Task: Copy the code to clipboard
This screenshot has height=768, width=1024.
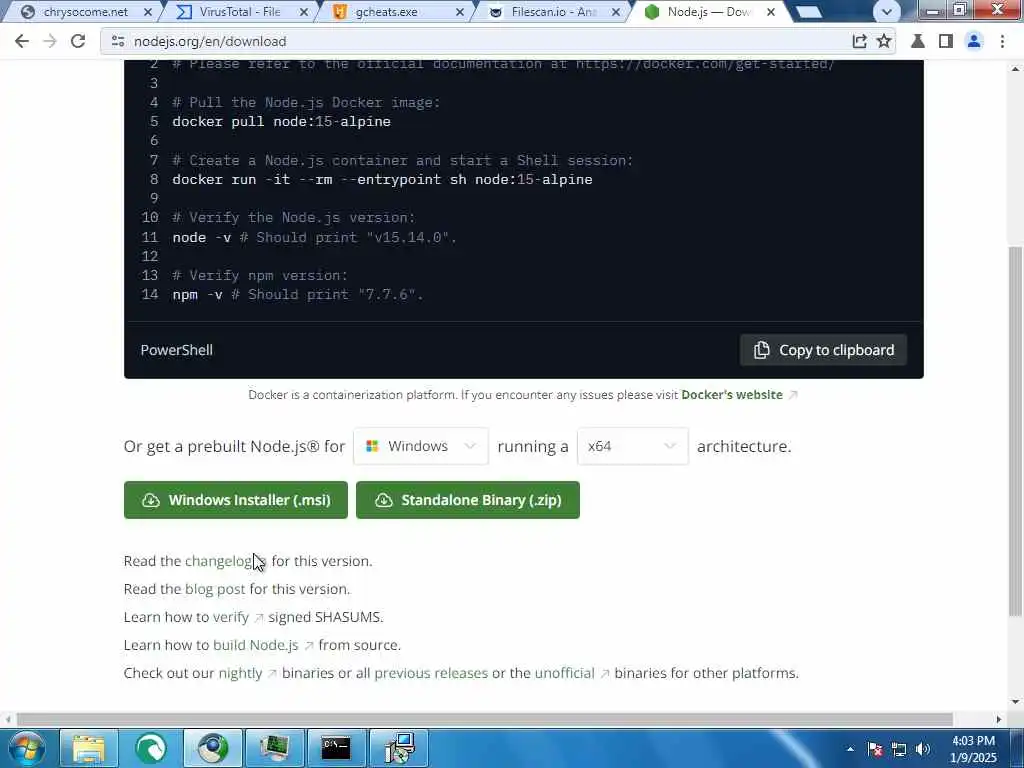Action: 823,350
